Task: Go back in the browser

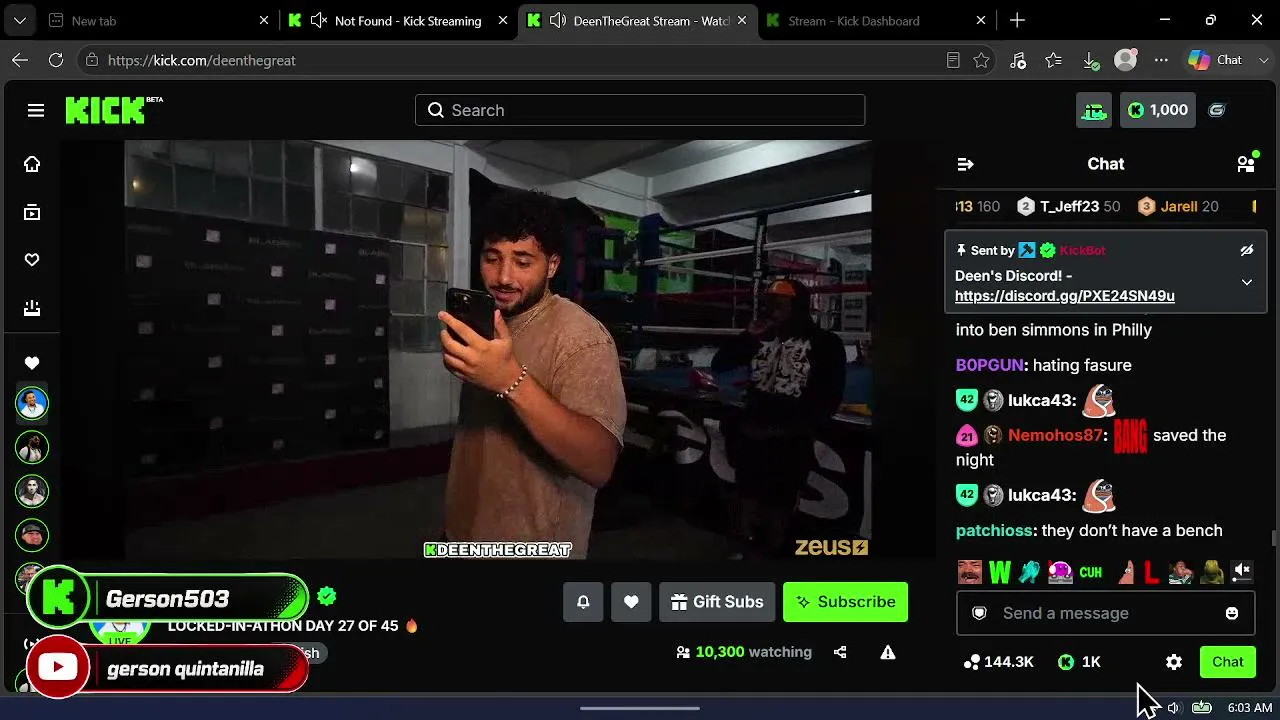Action: click(20, 60)
